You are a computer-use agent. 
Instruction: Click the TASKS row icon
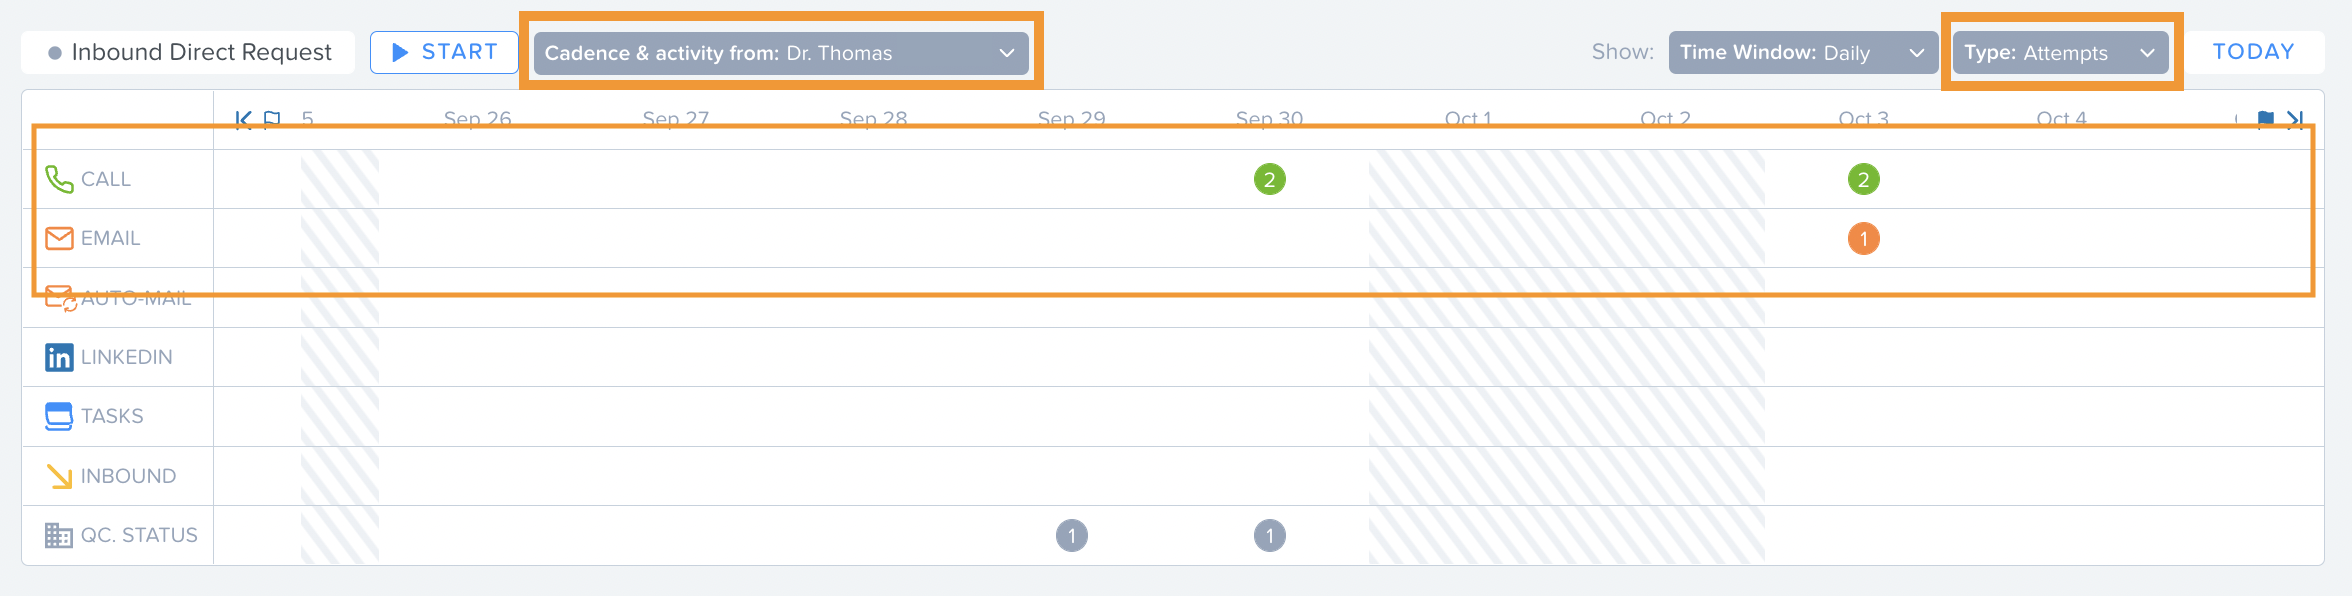click(59, 416)
